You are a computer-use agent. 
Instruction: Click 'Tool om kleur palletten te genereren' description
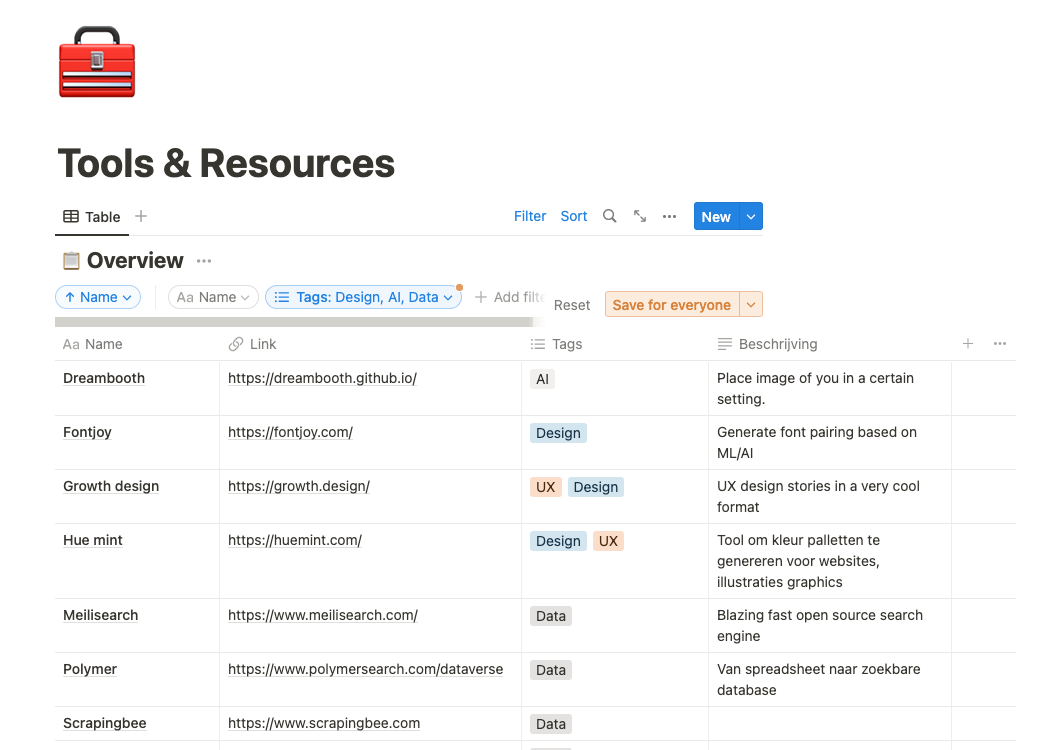pyautogui.click(x=829, y=561)
